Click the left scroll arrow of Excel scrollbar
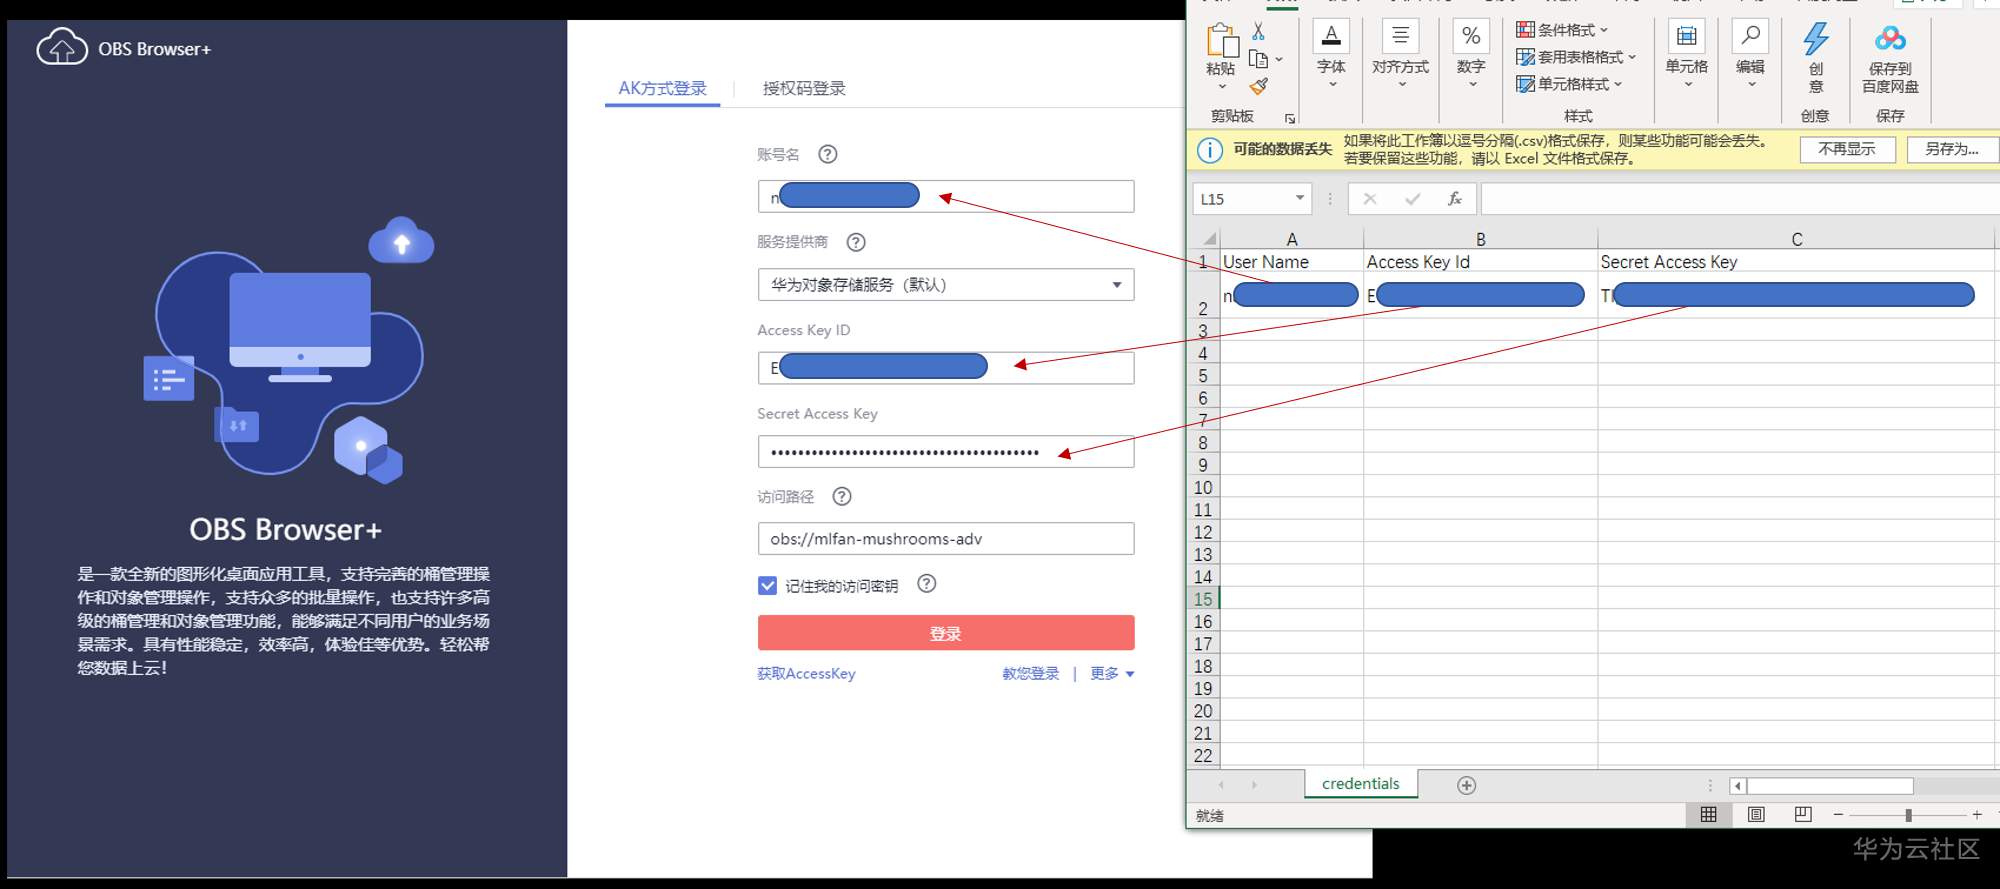 tap(1738, 786)
